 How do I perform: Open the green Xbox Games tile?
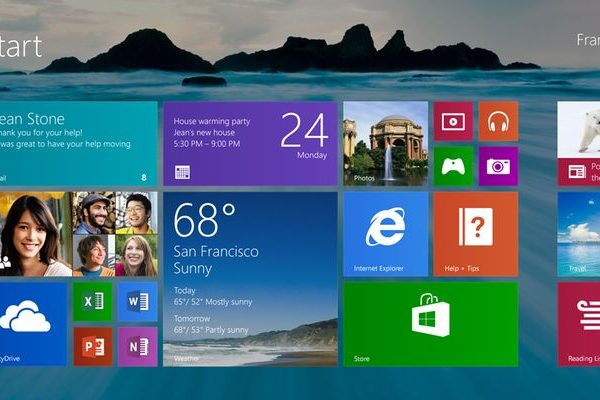coord(453,166)
